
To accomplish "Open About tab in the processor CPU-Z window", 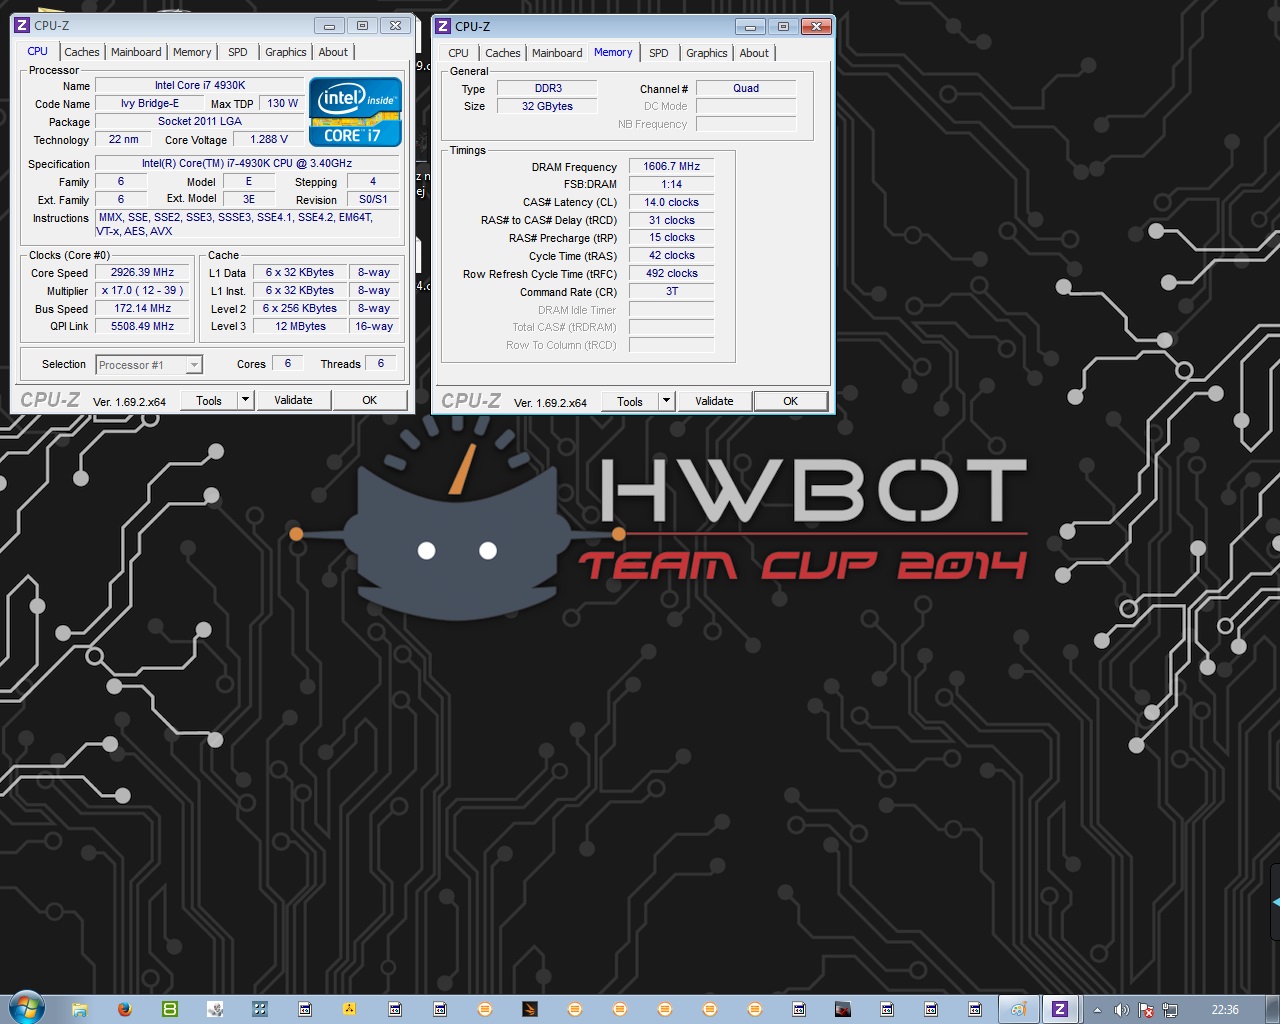I will point(333,52).
